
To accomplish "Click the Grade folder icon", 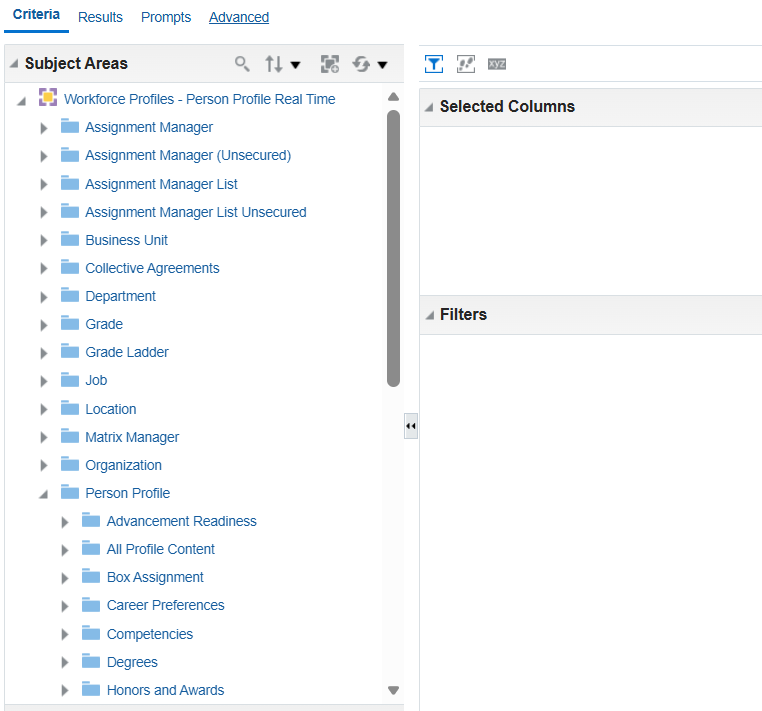I will point(70,323).
